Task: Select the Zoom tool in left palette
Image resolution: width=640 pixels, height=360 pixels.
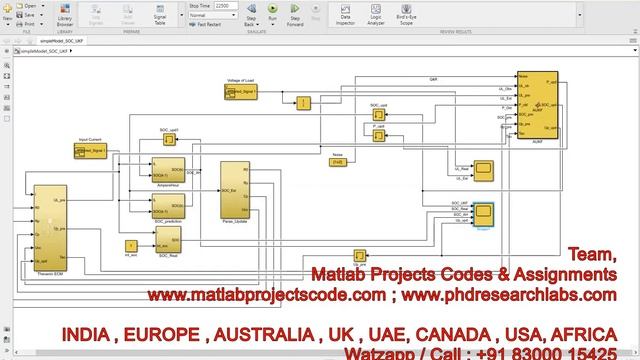Action: (7, 65)
